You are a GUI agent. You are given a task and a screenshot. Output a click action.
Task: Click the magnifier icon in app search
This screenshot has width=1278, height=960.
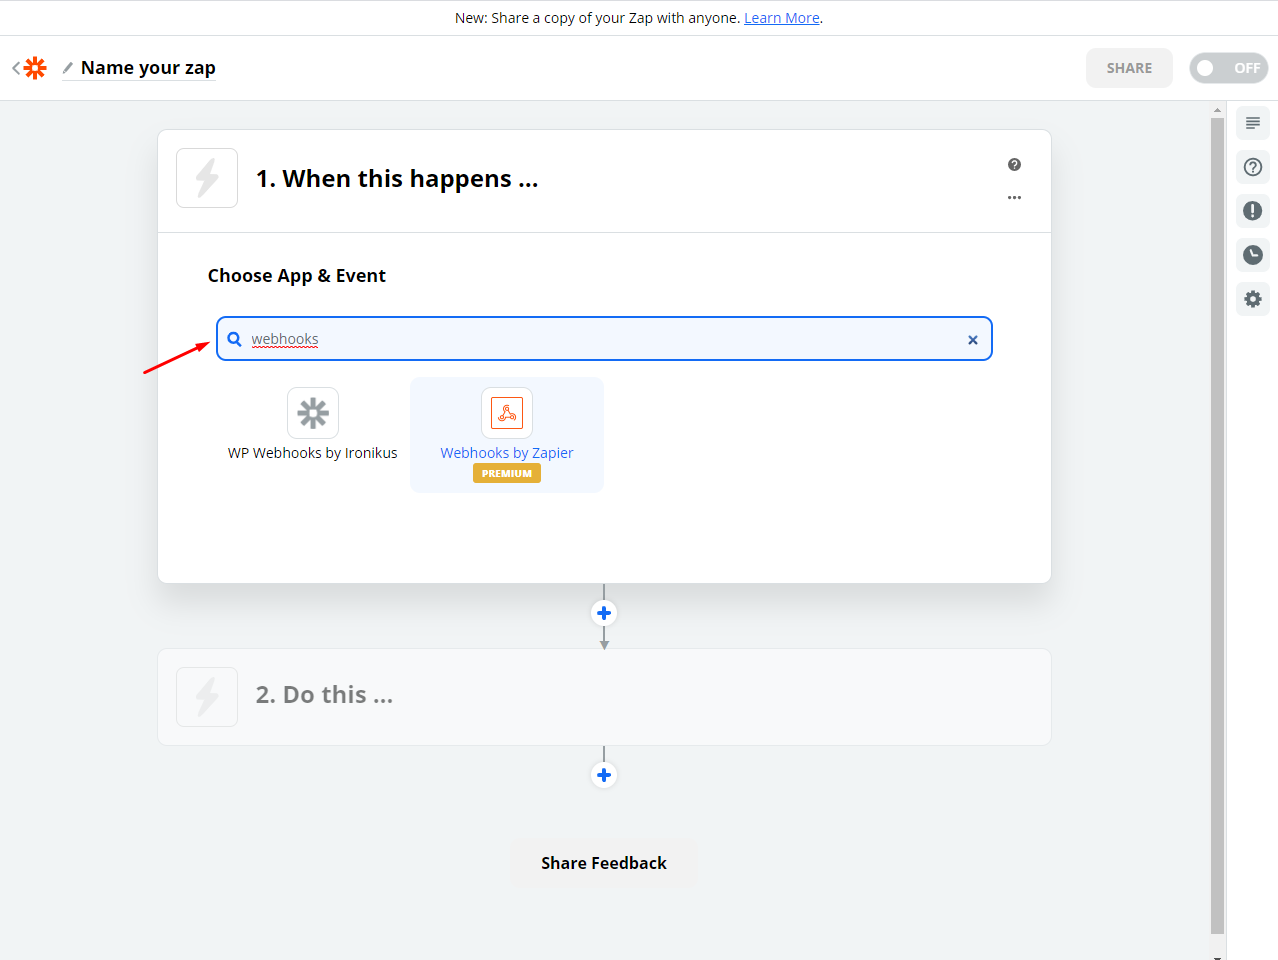coord(234,339)
